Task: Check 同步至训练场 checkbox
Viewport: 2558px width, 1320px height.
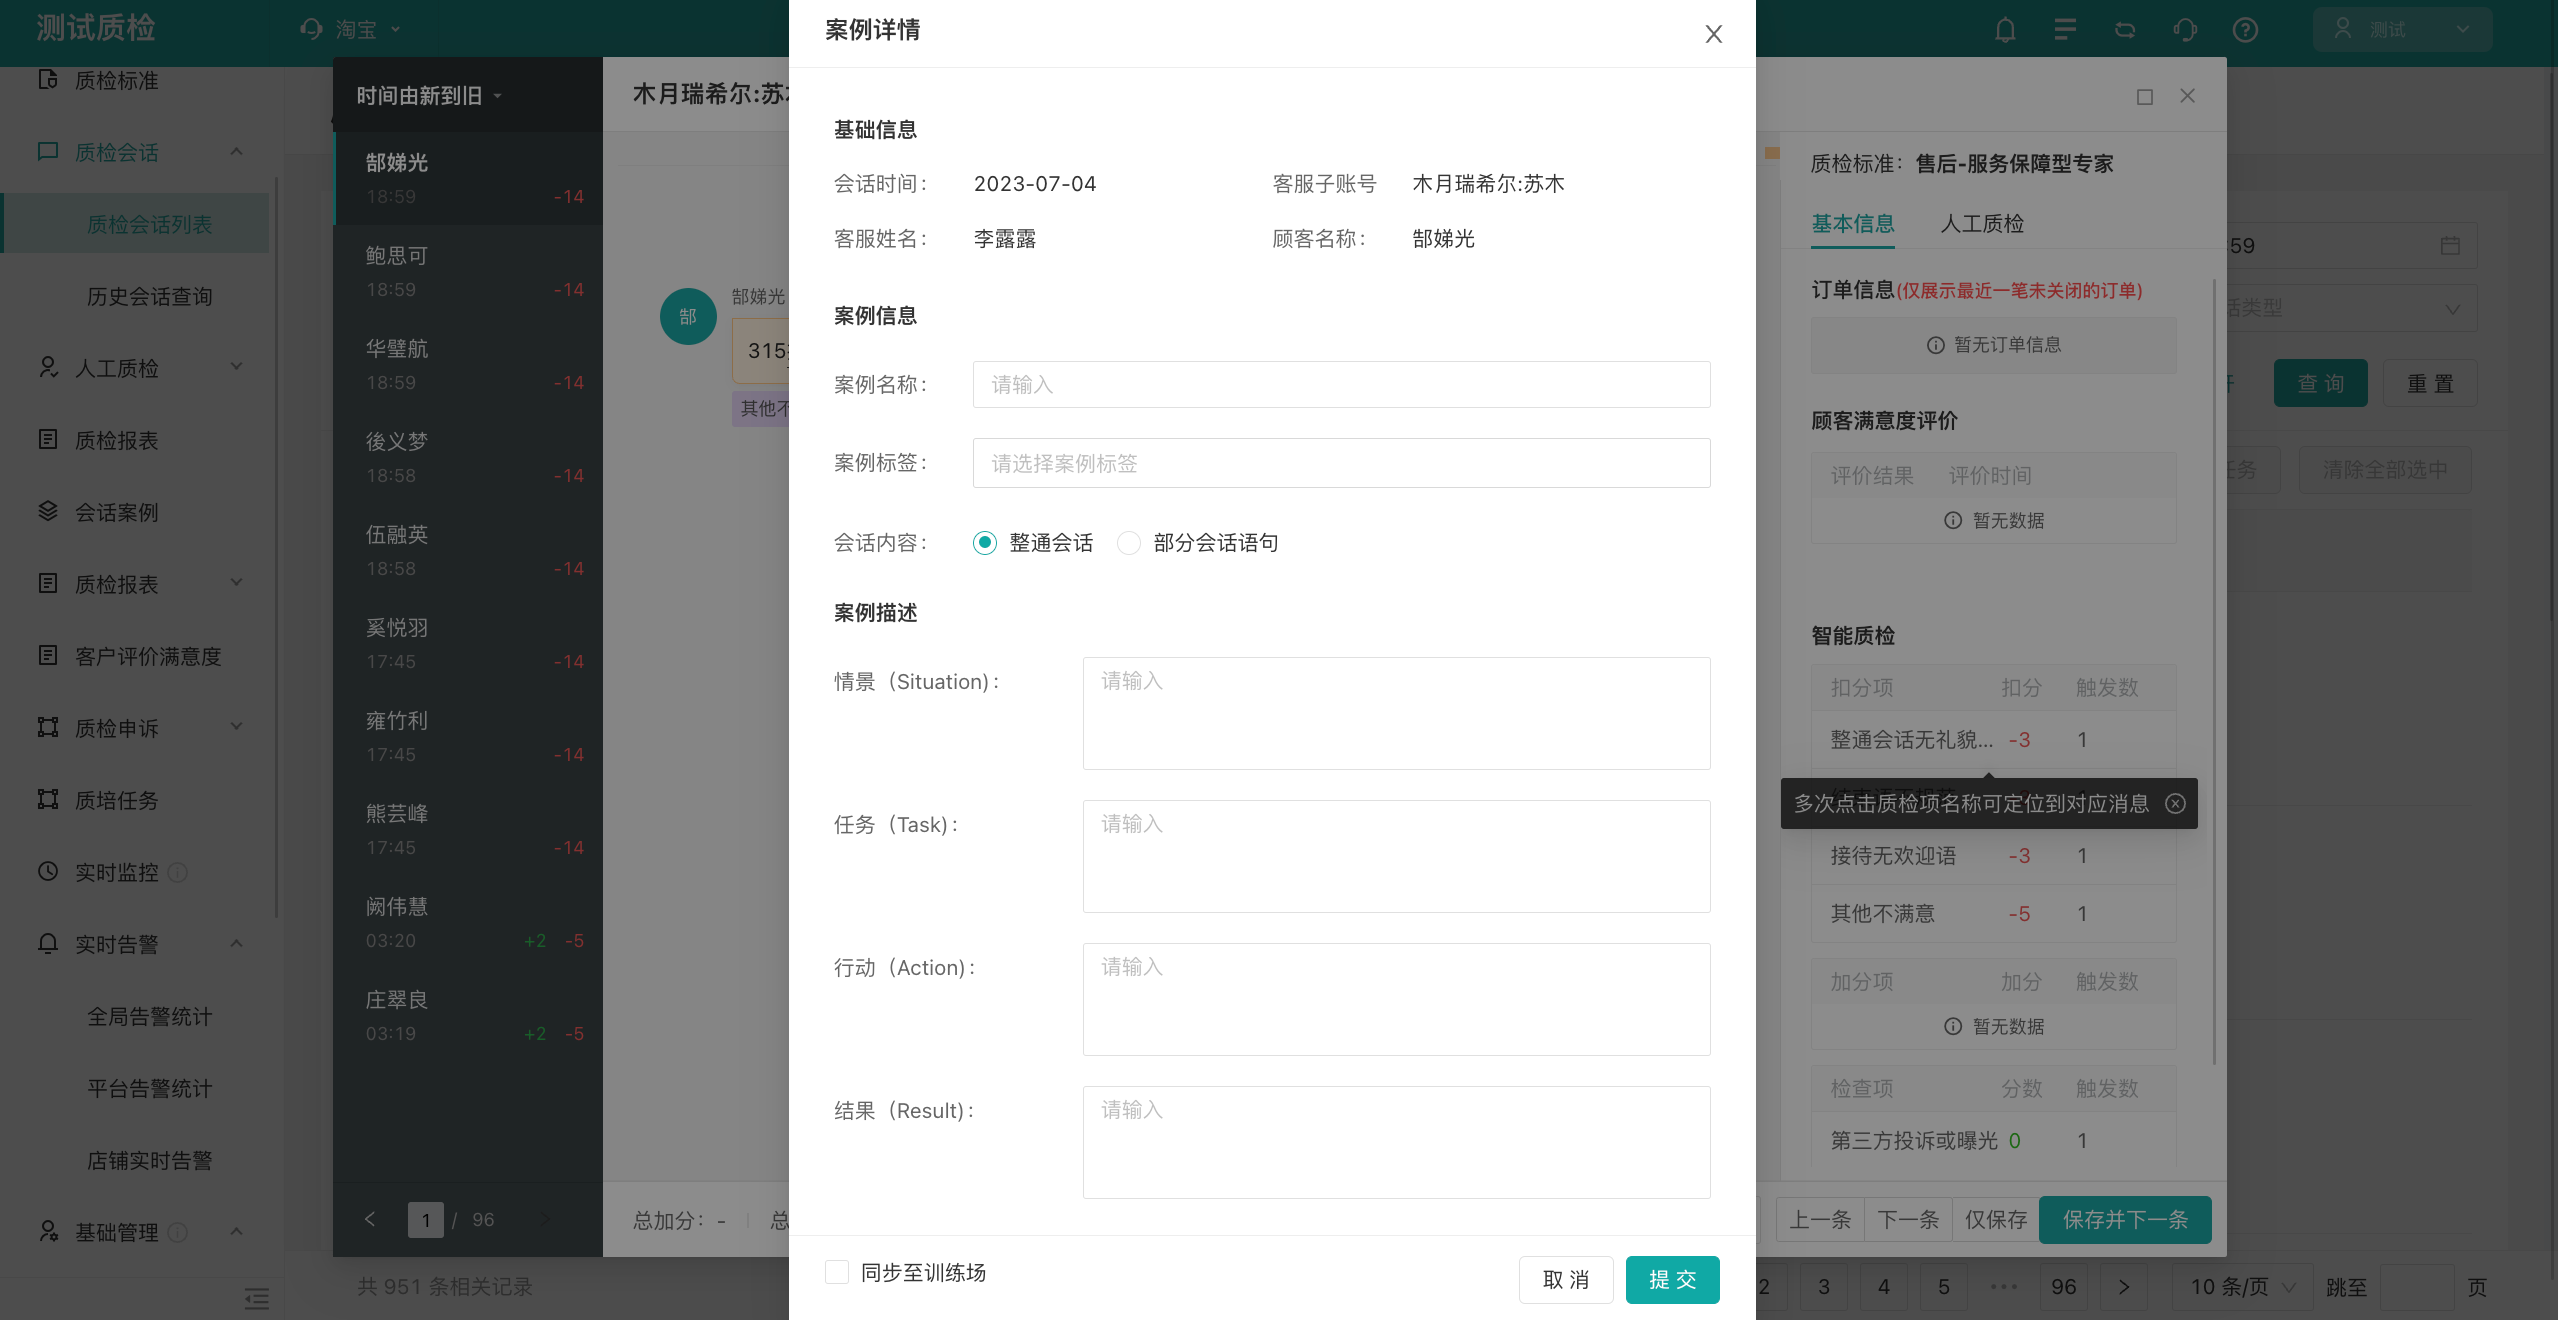Action: point(837,1272)
